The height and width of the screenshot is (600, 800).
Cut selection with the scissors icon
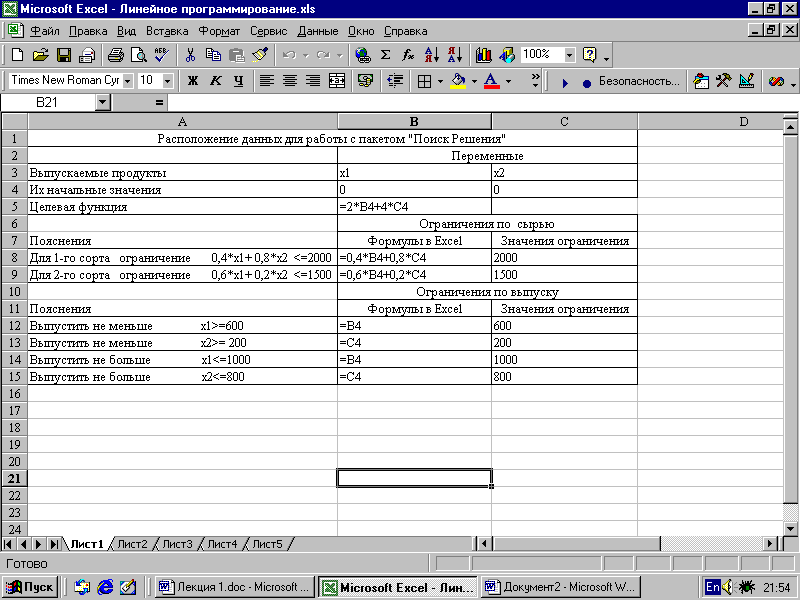click(x=190, y=55)
